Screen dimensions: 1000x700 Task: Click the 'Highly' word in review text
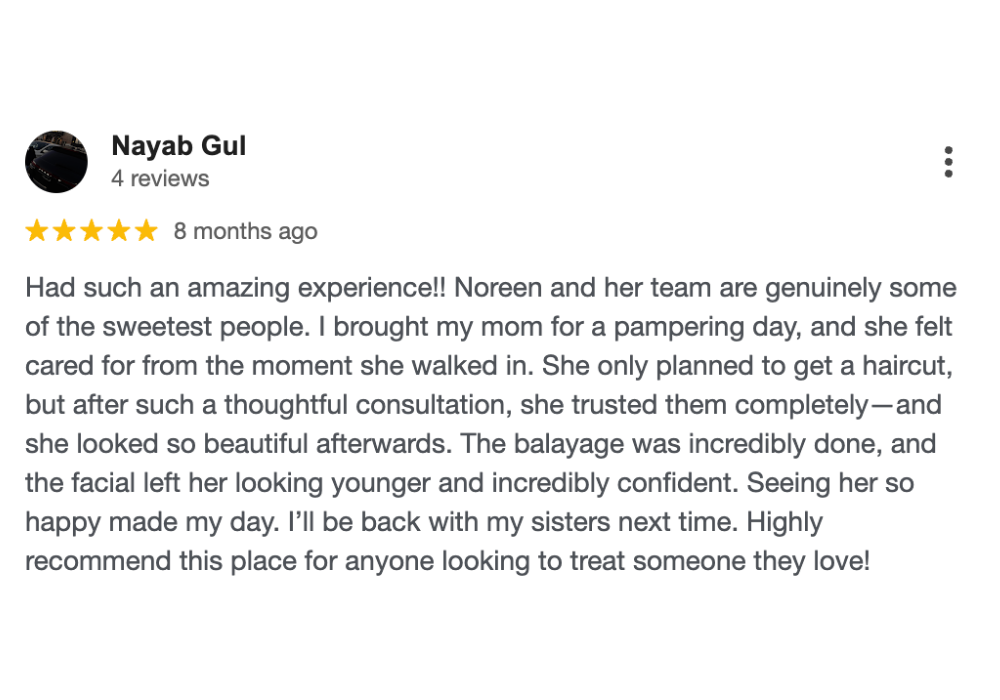785,523
